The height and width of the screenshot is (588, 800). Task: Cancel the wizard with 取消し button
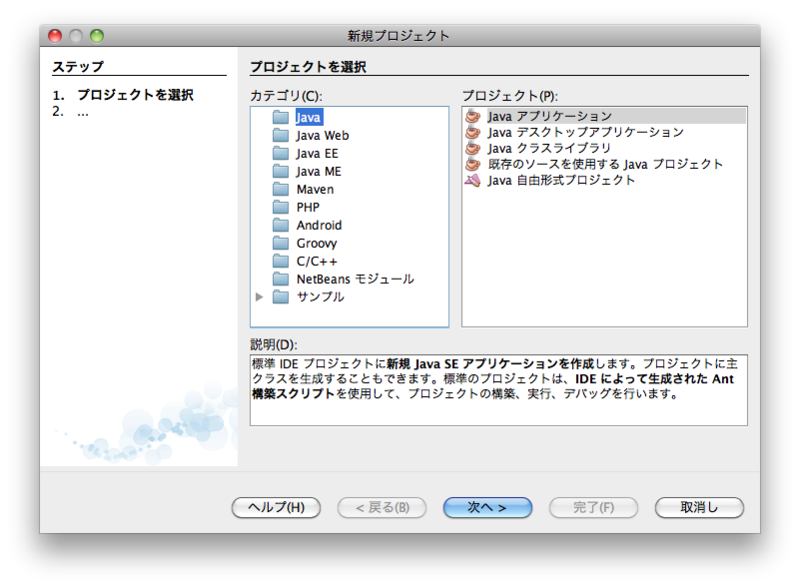tap(699, 507)
